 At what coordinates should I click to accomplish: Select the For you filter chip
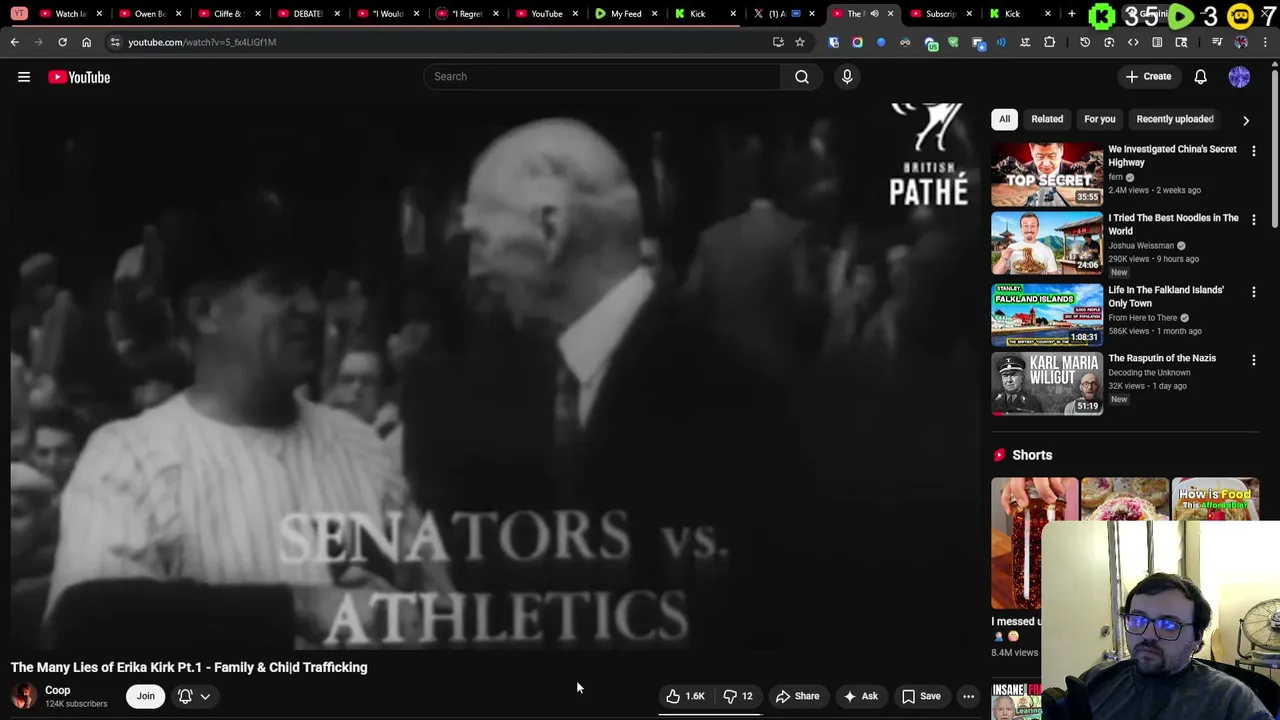1099,119
